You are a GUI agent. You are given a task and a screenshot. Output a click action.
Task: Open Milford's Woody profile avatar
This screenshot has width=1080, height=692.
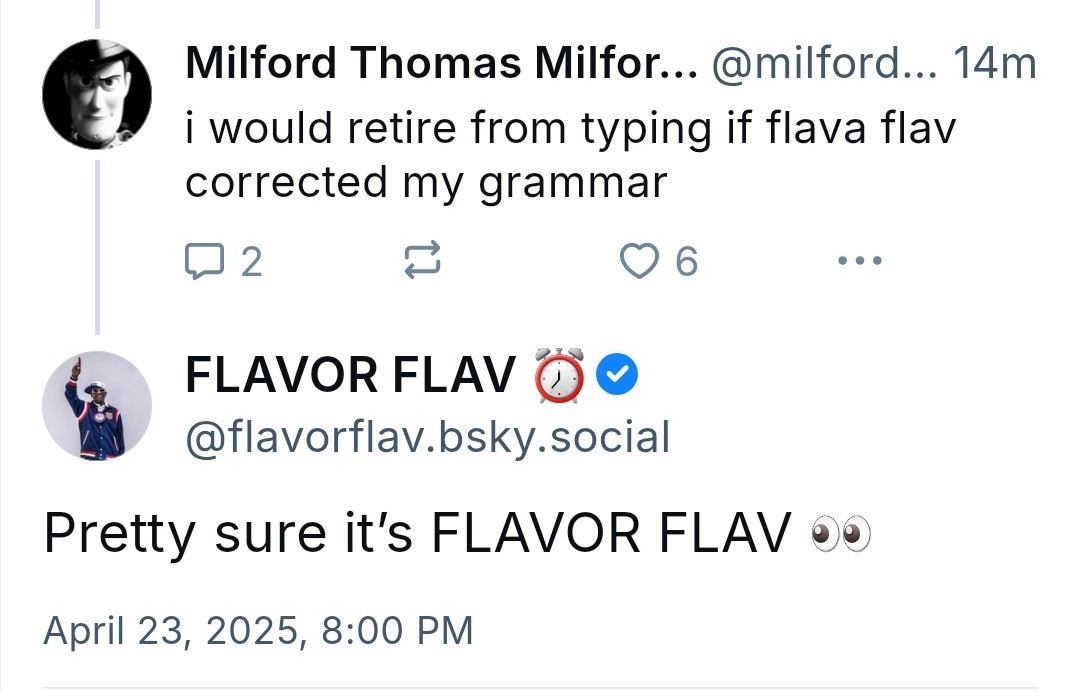pyautogui.click(x=97, y=94)
